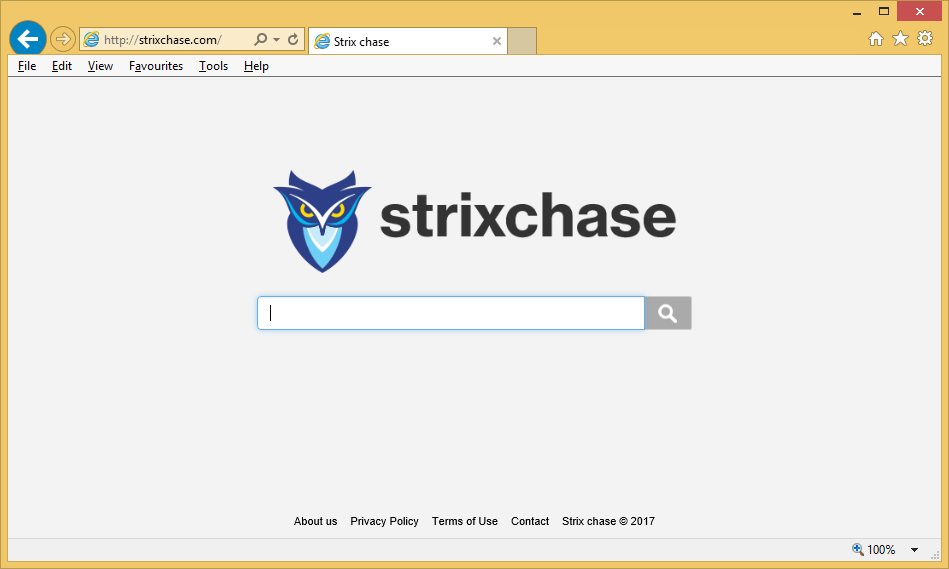Screen dimensions: 949x569
Task: Close the Internet Explorer window
Action: 920,12
